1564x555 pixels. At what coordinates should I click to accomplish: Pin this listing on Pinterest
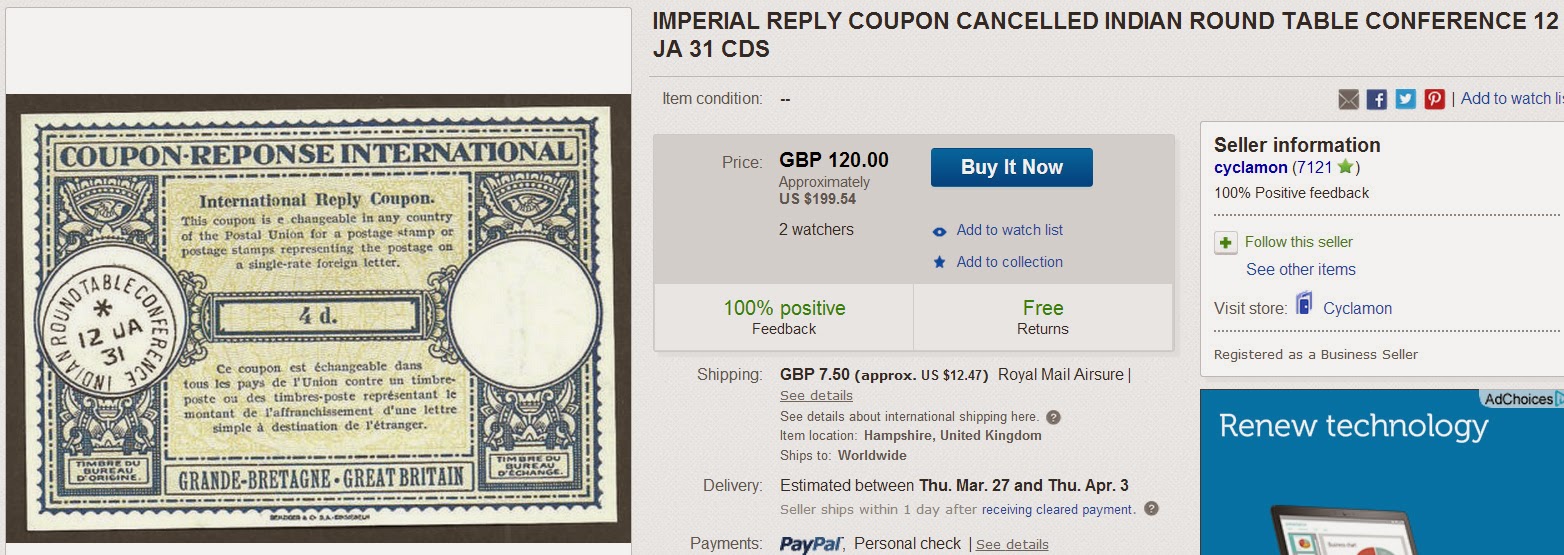pyautogui.click(x=1435, y=99)
